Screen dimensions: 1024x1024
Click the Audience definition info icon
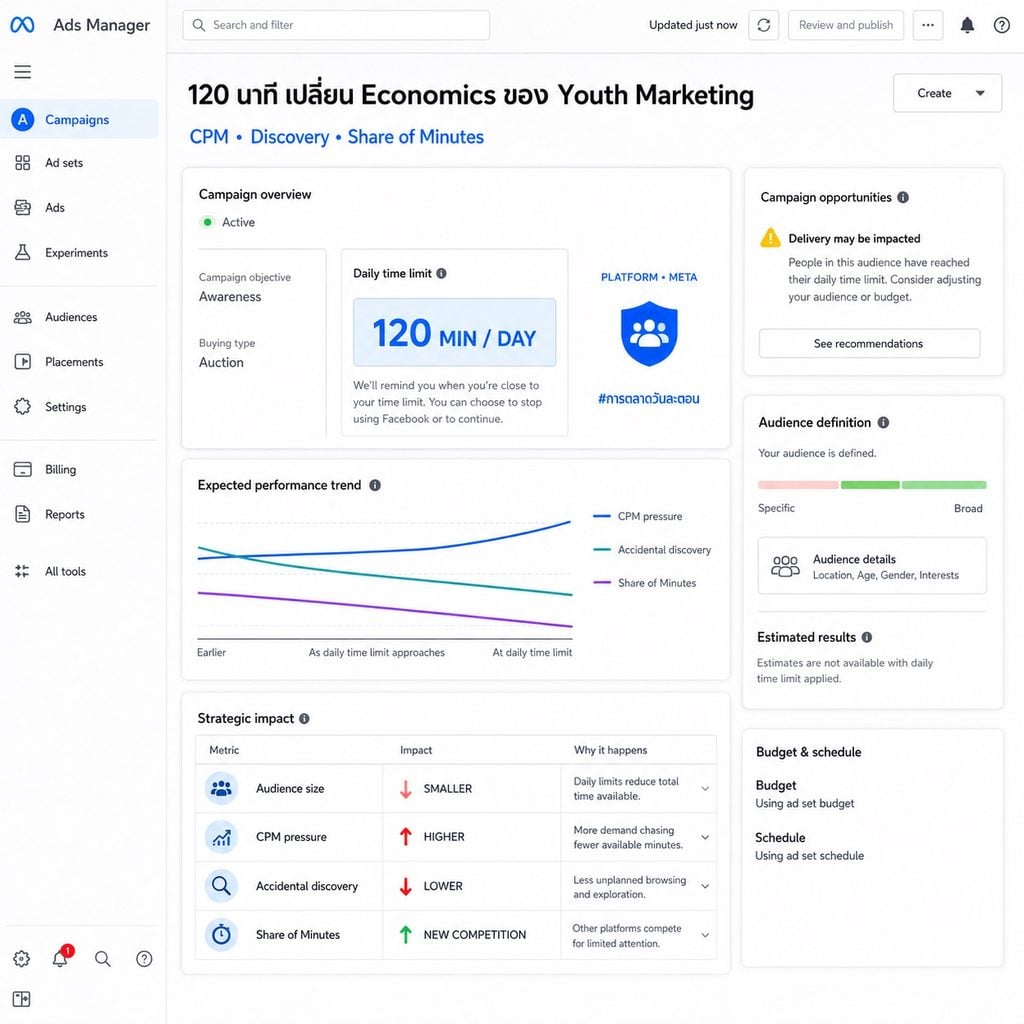pos(883,423)
